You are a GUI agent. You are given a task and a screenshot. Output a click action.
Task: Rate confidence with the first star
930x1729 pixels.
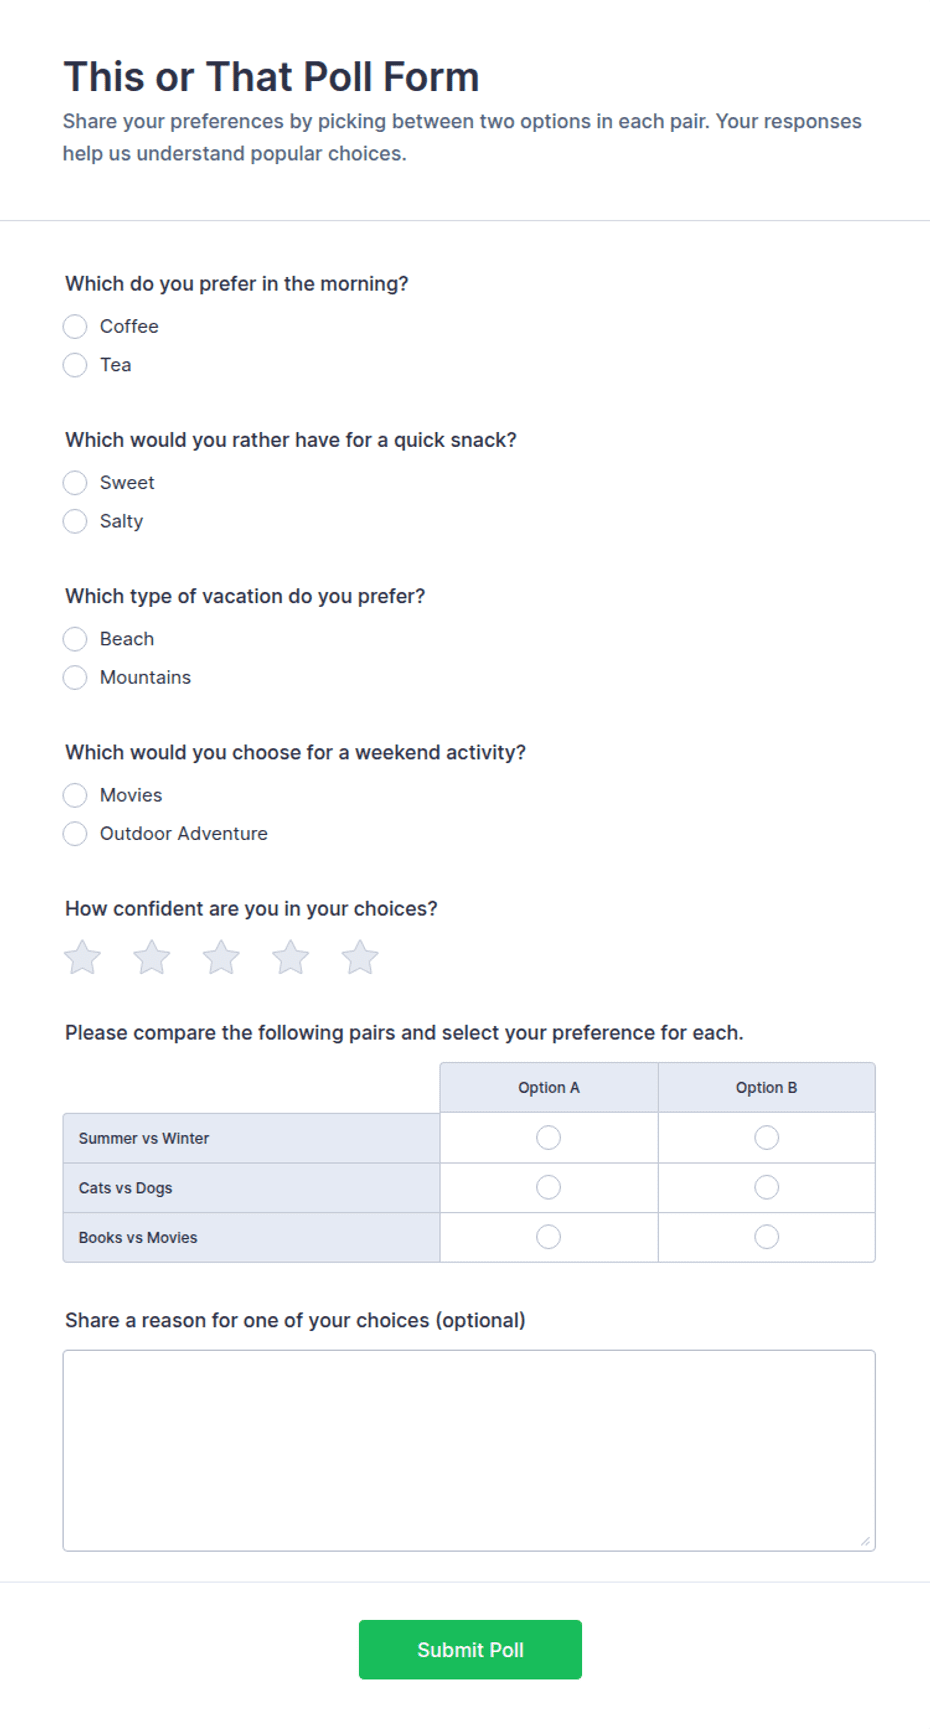82,958
